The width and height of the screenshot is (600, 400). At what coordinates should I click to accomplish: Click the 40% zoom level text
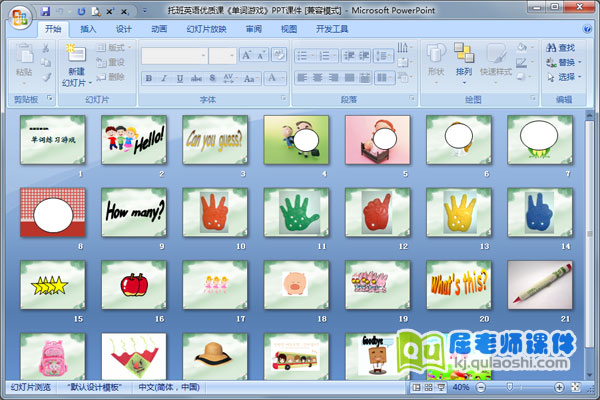pos(461,387)
